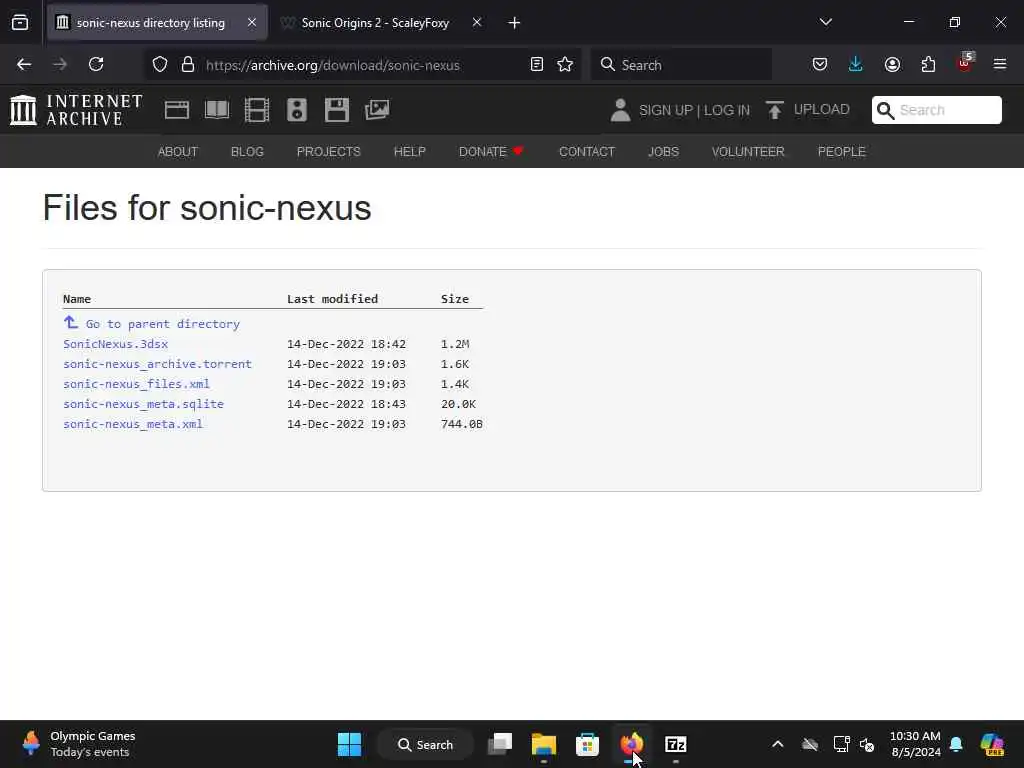Open uBlock Origin extension icon
This screenshot has height=768, width=1024.
[x=965, y=63]
